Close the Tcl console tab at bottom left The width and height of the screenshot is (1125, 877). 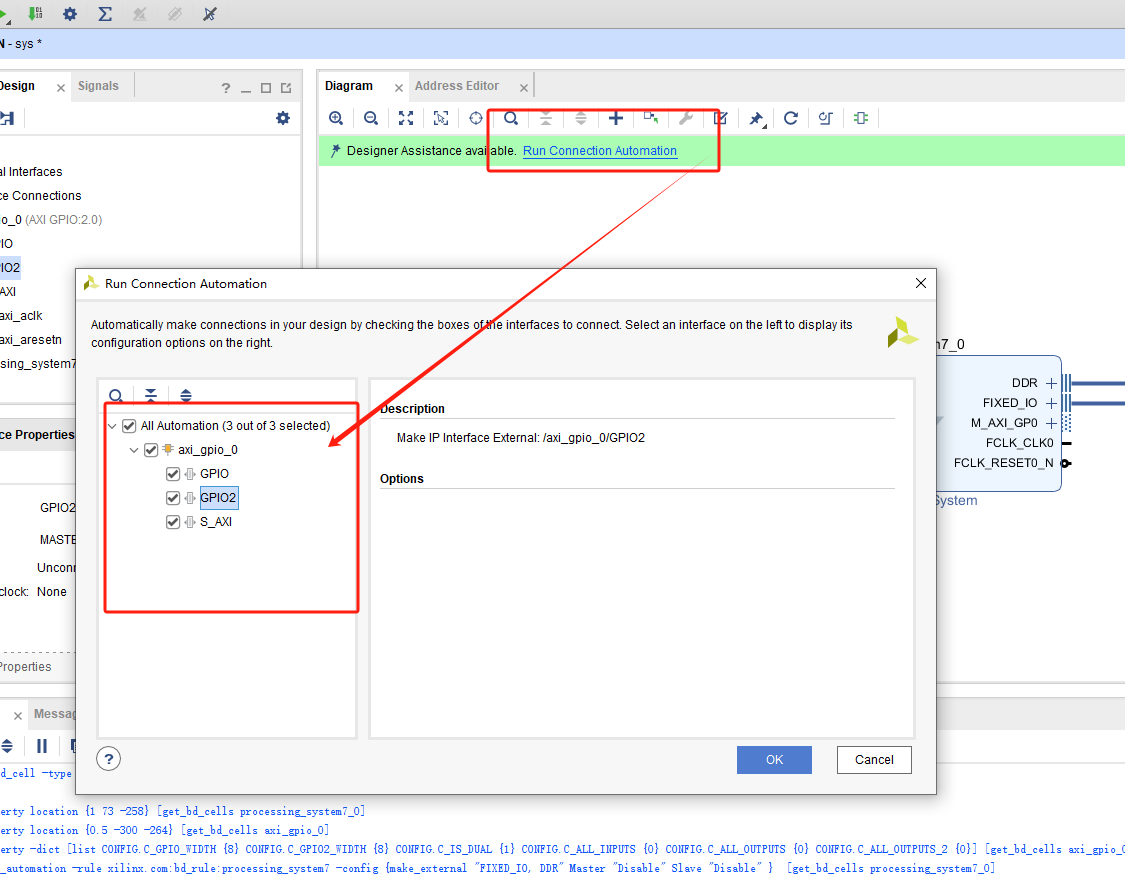coord(18,716)
